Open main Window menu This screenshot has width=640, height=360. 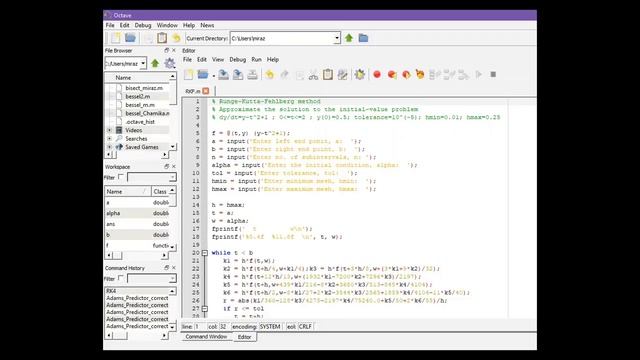click(x=167, y=25)
